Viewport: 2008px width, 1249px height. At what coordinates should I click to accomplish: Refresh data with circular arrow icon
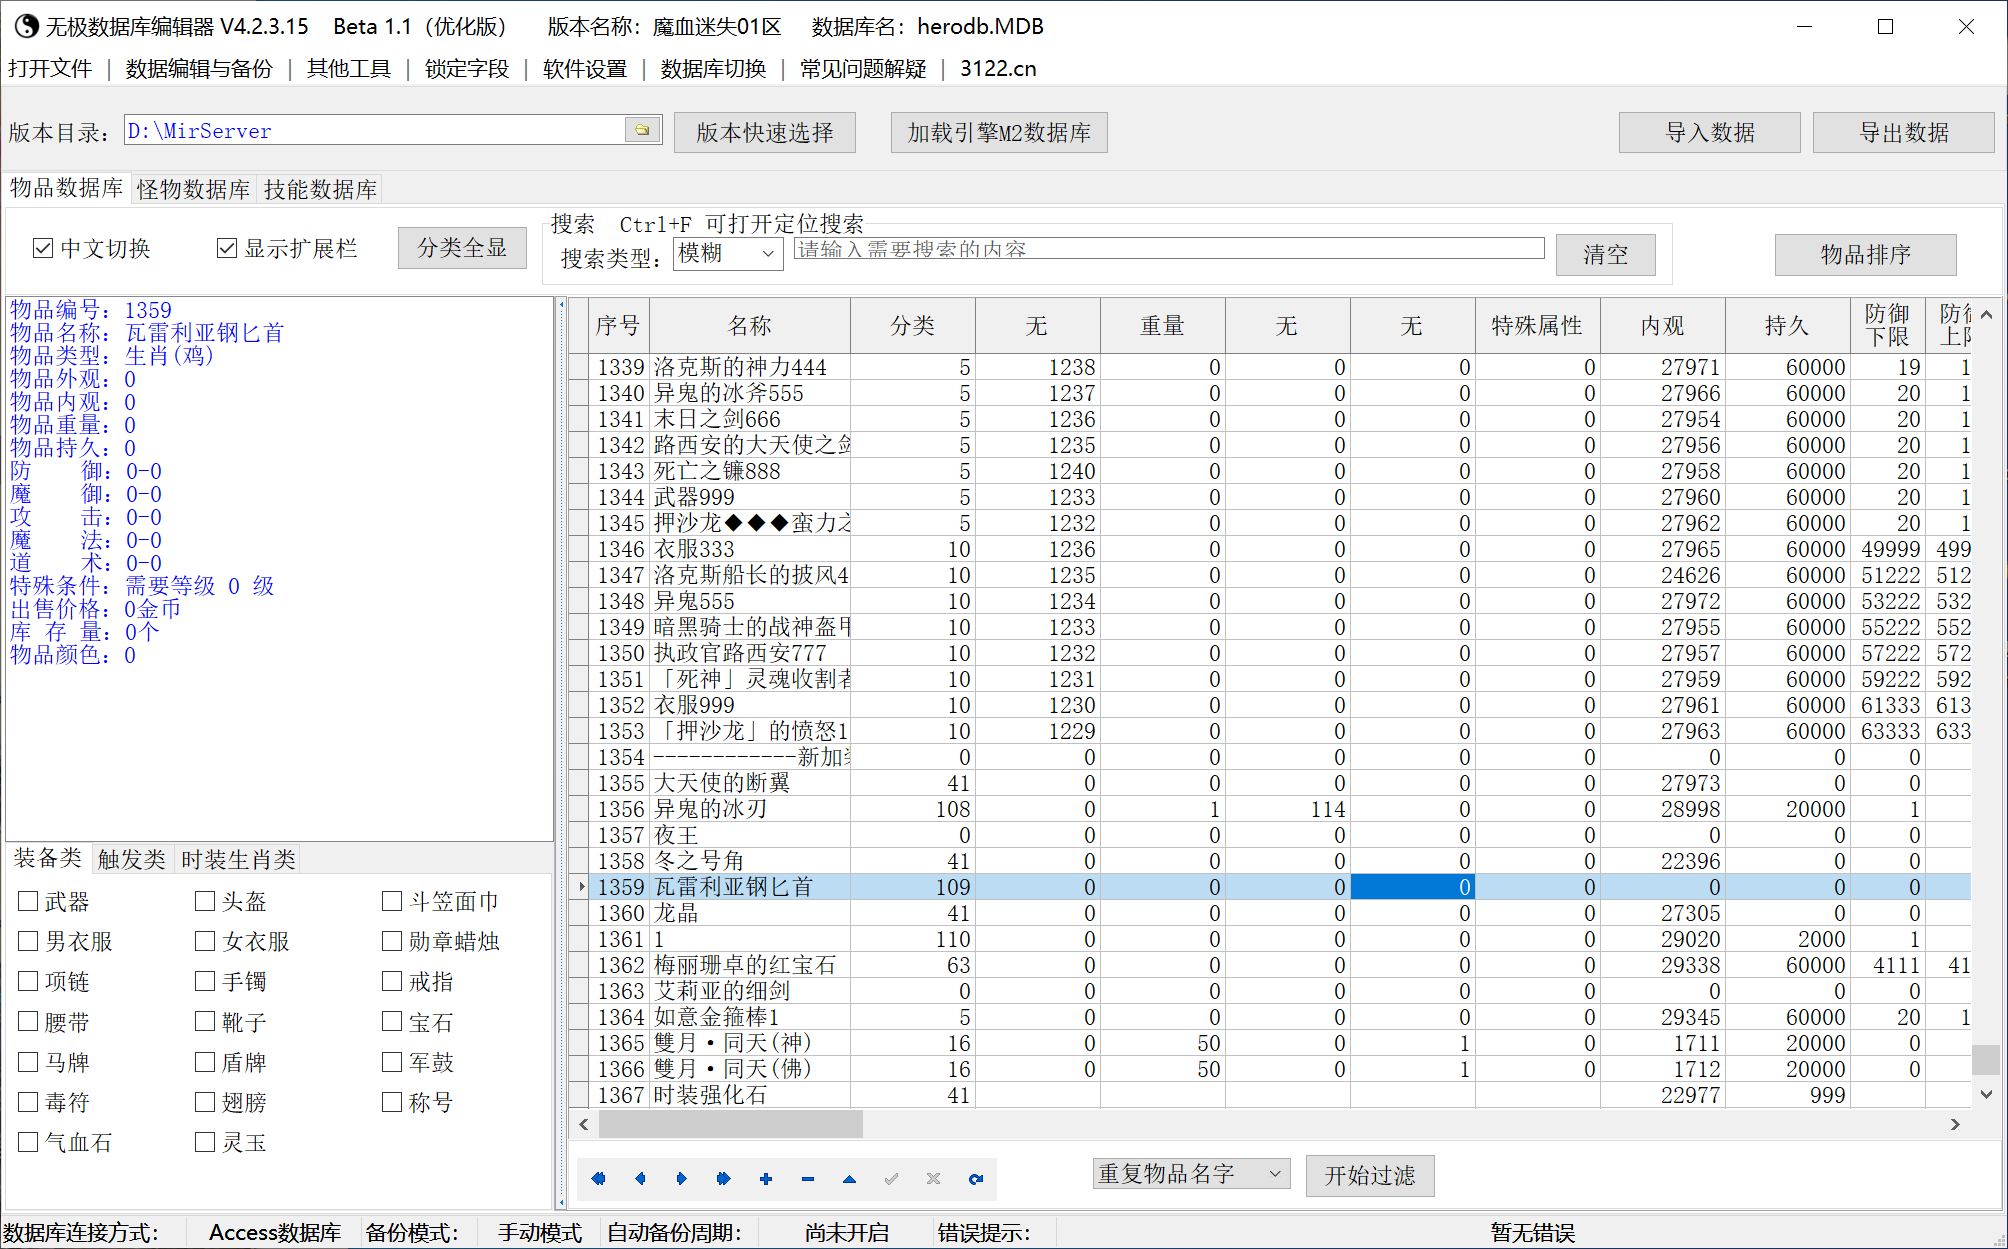975,1178
